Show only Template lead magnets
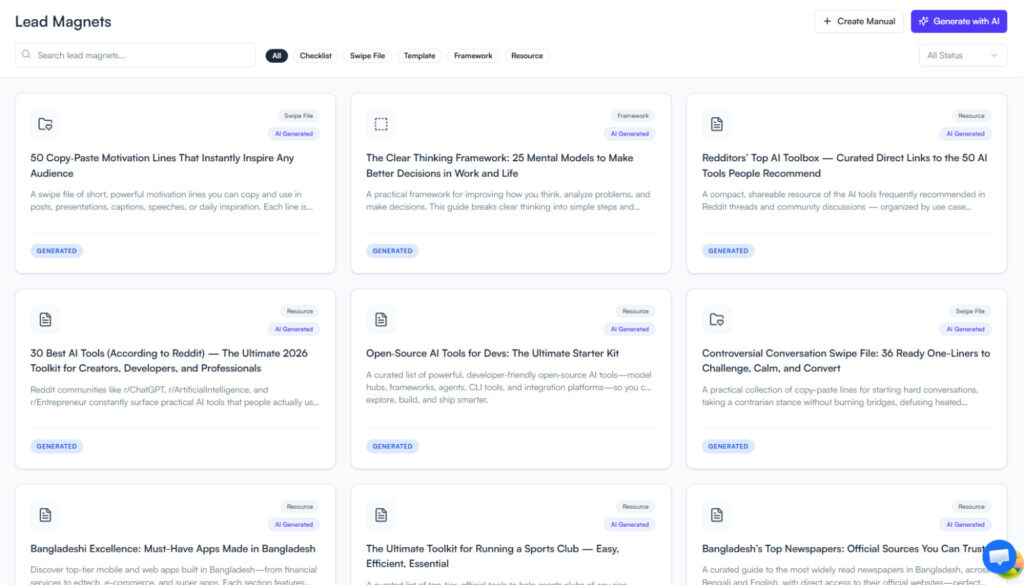1024x585 pixels. 419,56
